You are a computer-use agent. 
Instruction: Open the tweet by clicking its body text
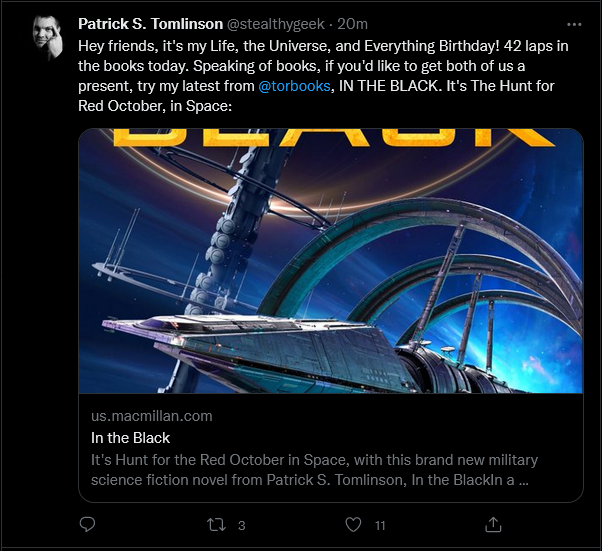click(x=323, y=76)
